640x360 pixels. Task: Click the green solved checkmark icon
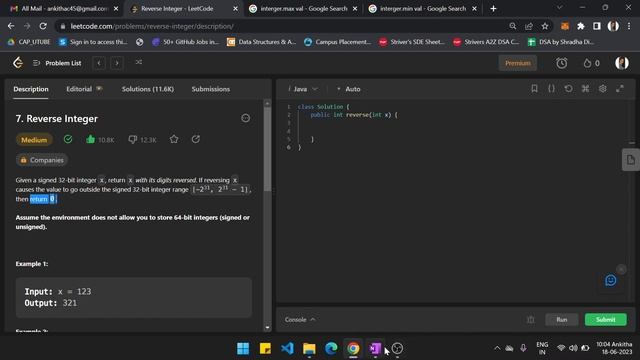pos(68,140)
